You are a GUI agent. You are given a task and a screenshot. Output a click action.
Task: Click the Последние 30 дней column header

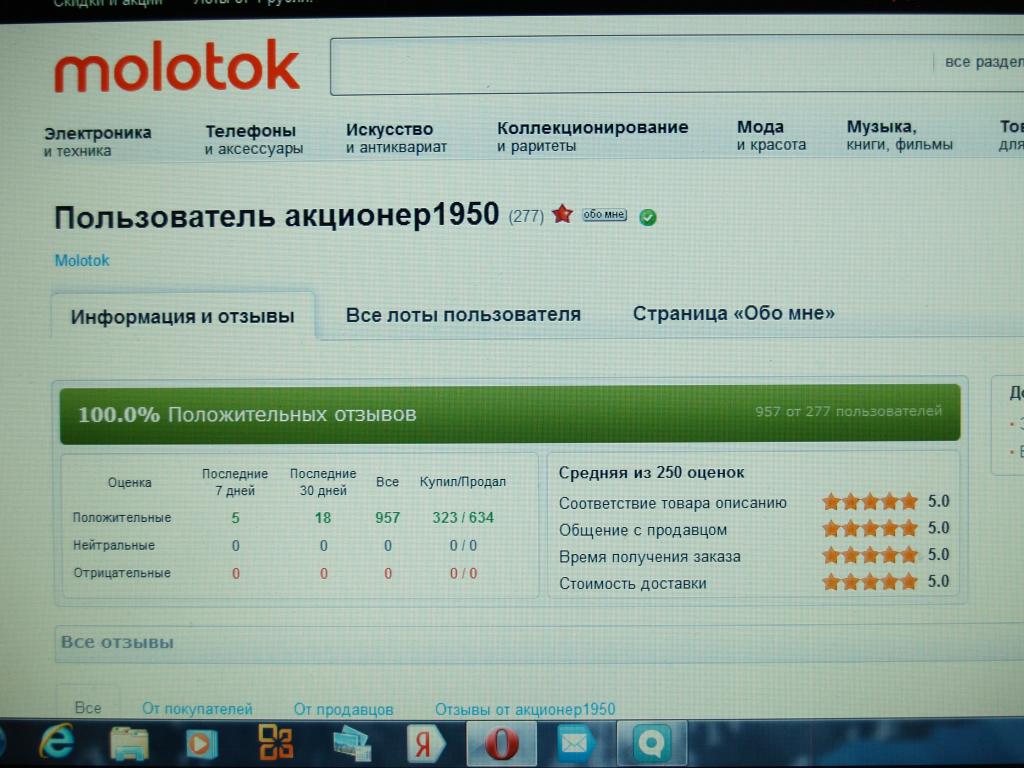click(323, 482)
